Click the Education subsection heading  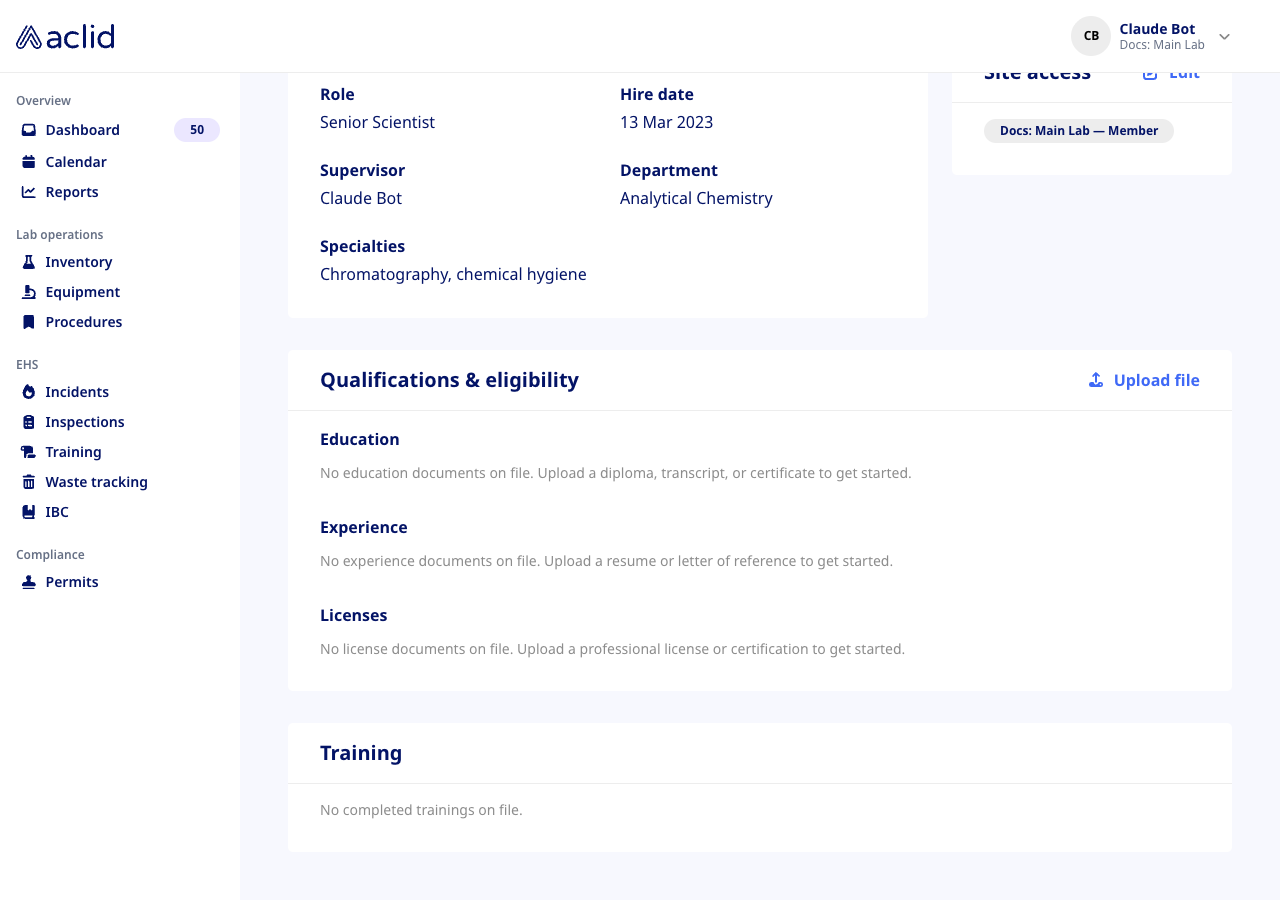click(x=359, y=439)
